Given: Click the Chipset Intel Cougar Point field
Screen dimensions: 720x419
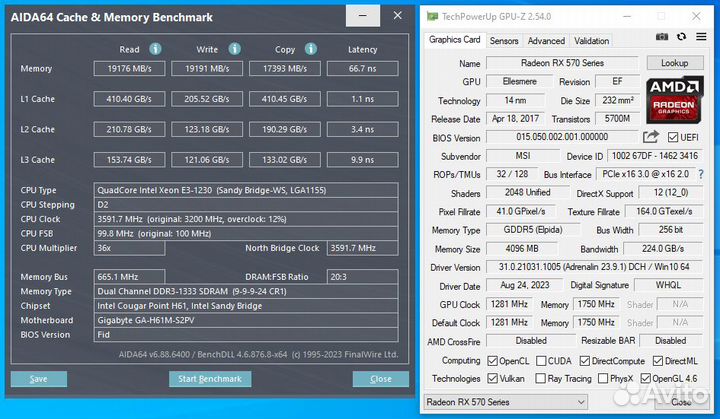Looking at the screenshot, I should tap(246, 306).
